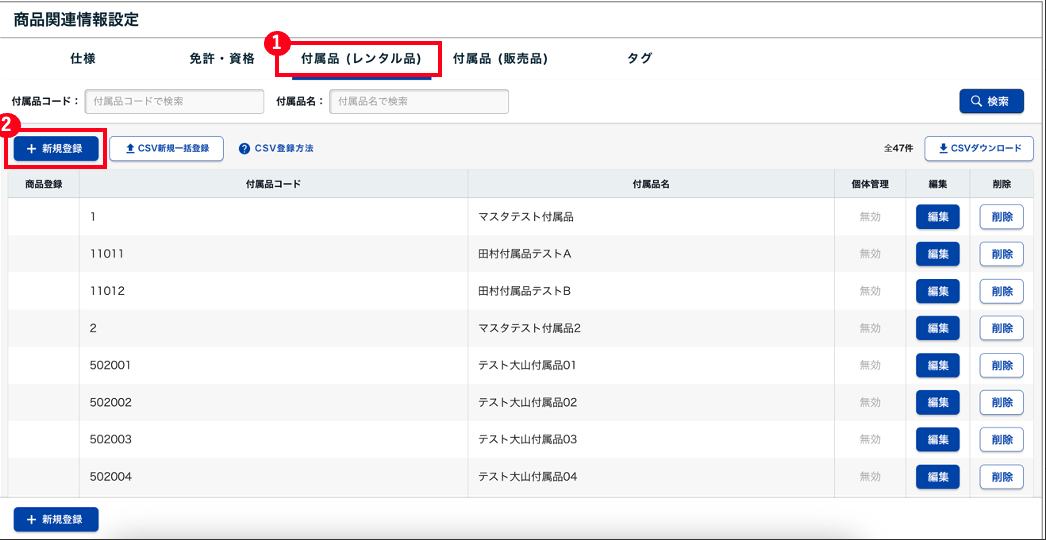Switch to the 仕様 tab
The height and width of the screenshot is (540, 1046).
(83, 59)
